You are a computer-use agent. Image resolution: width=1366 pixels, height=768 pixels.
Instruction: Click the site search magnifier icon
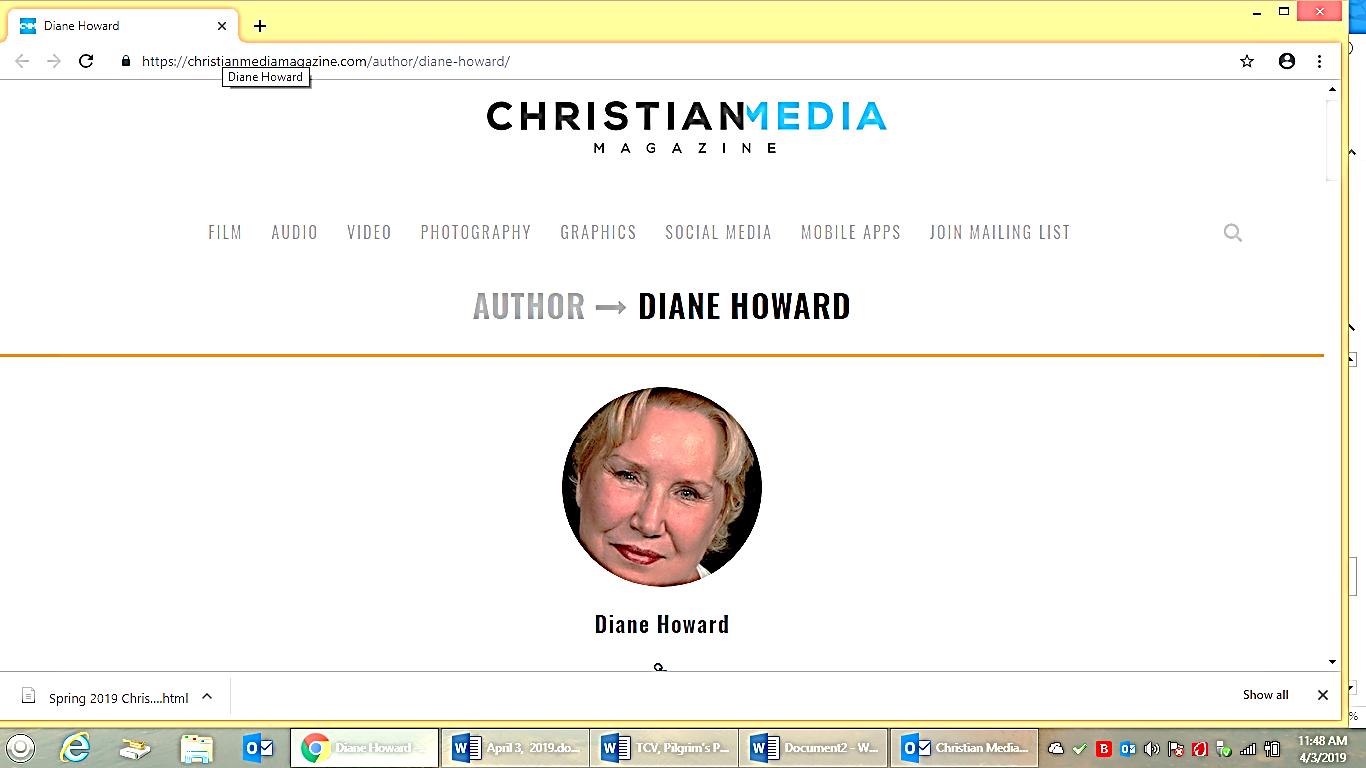coord(1232,233)
